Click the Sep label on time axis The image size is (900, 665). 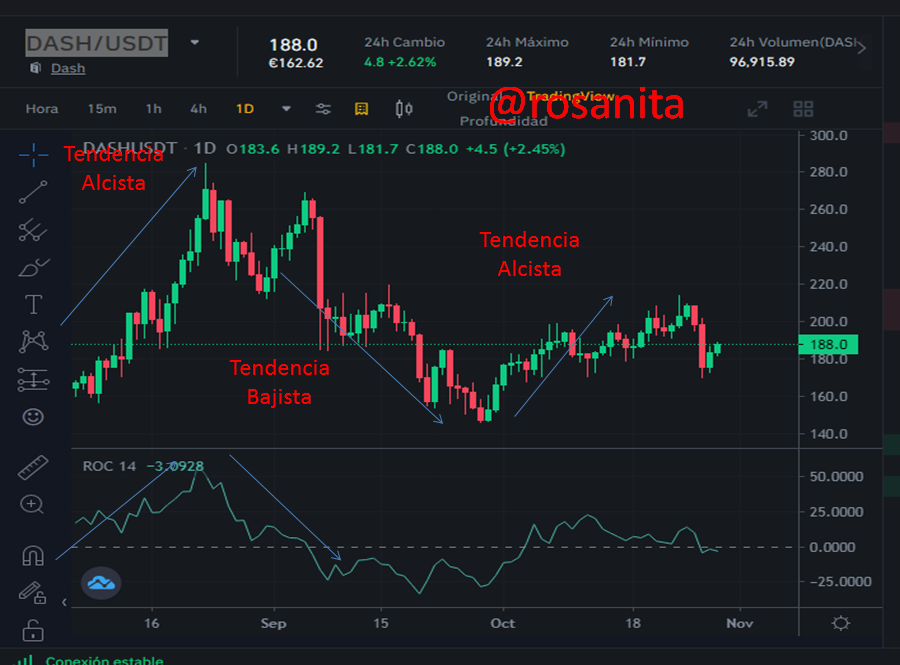pos(273,623)
